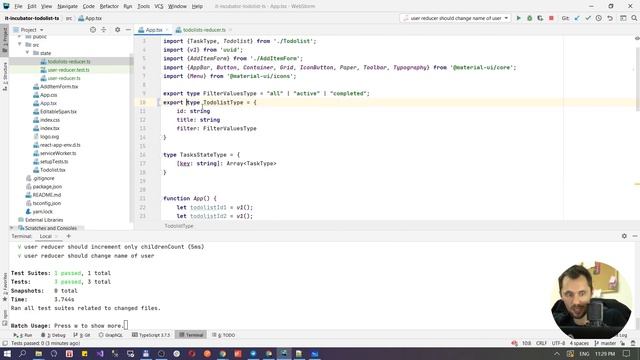Select yarn.lock in project tree
Screen dimensions: 640x360
click(39, 211)
